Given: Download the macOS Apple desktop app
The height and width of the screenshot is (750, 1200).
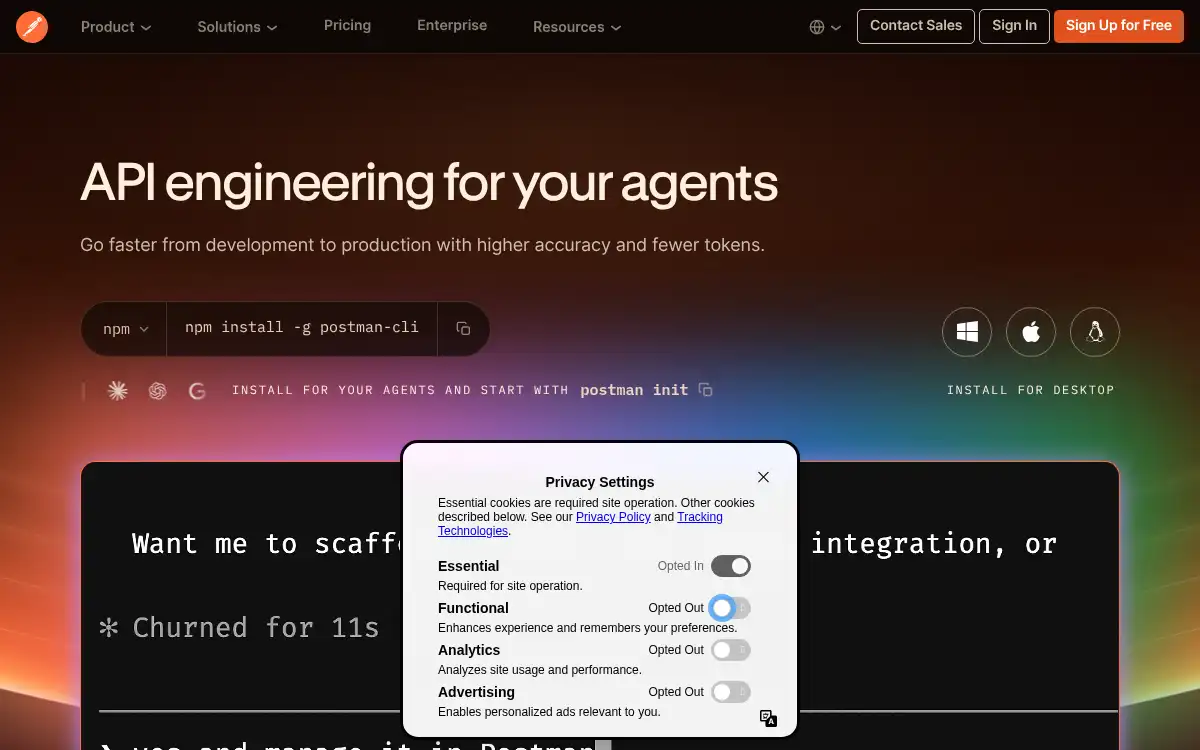Looking at the screenshot, I should [1031, 332].
